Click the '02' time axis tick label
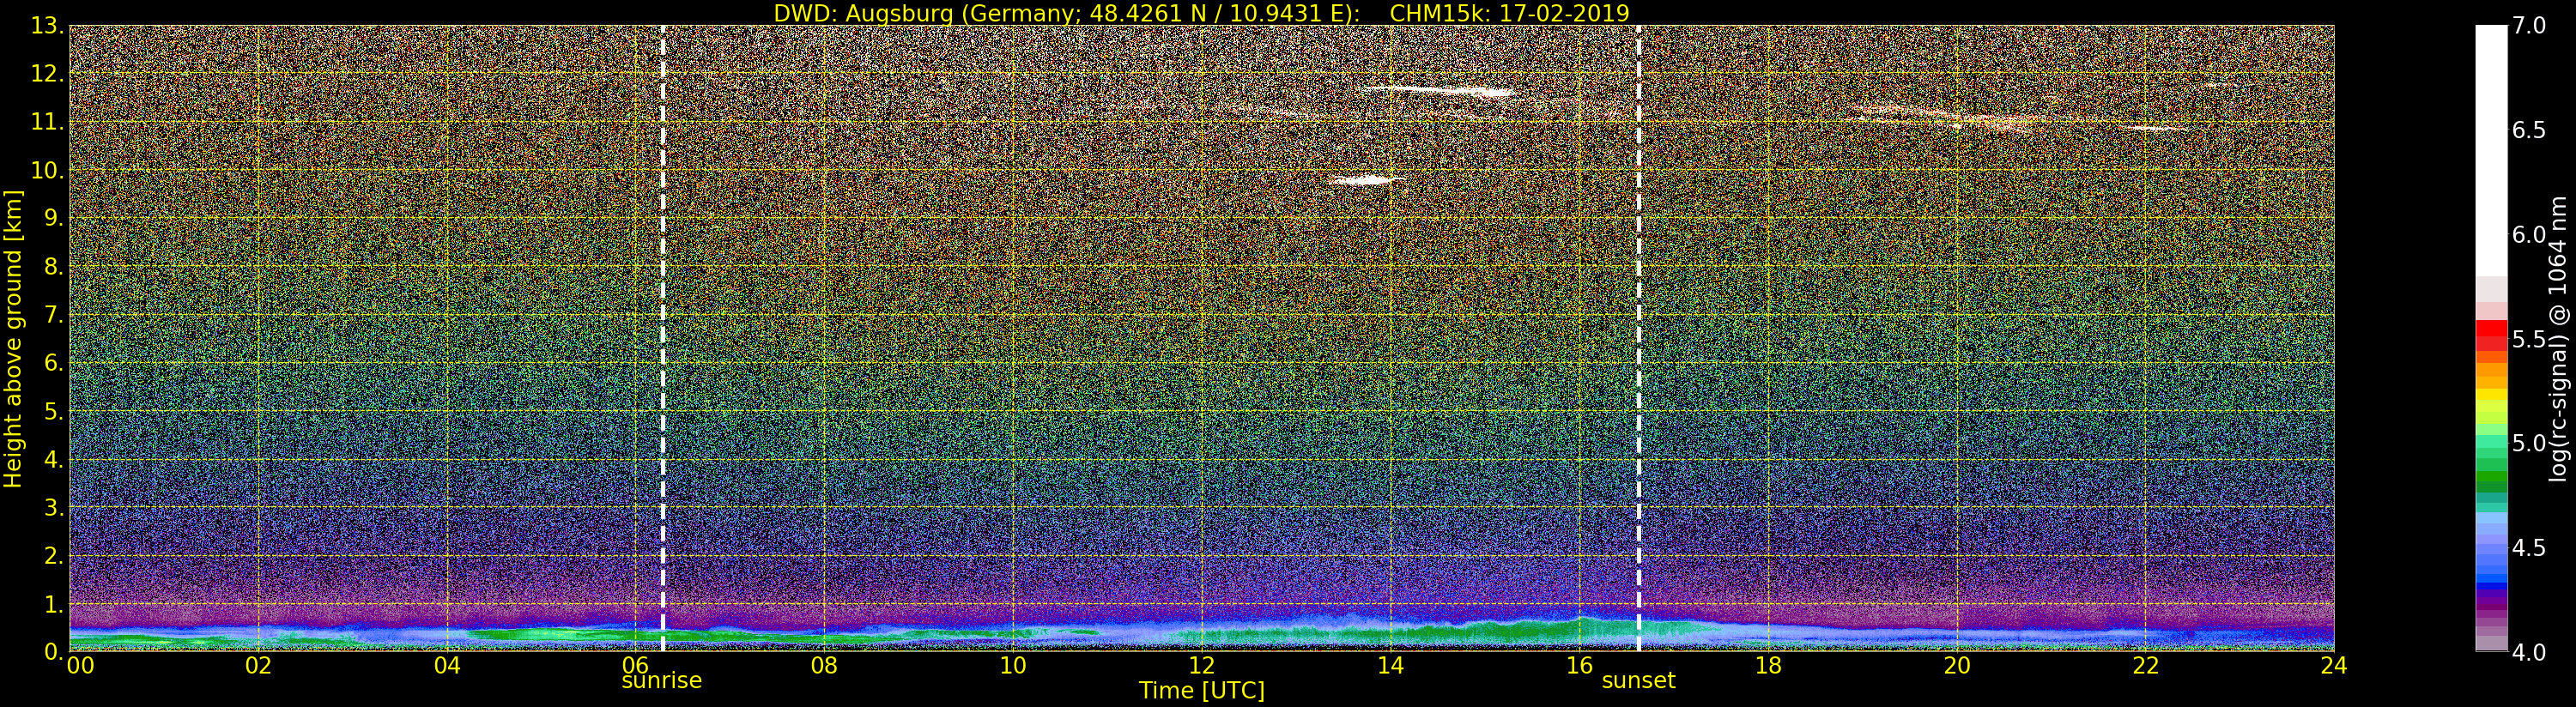The width and height of the screenshot is (2576, 707). coord(259,666)
